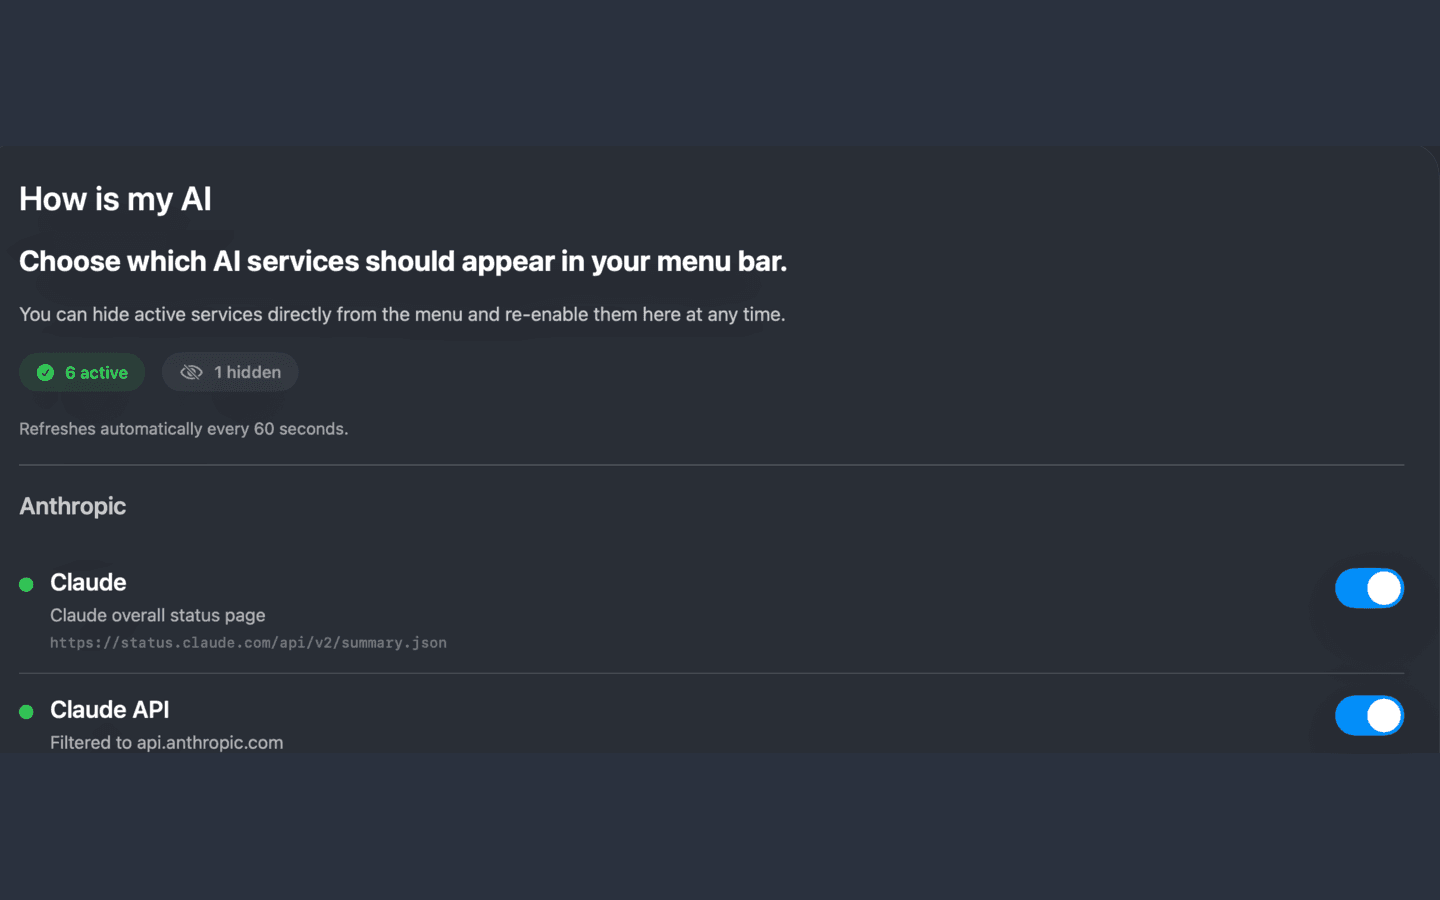Click the "Claude API" service name

(x=110, y=710)
